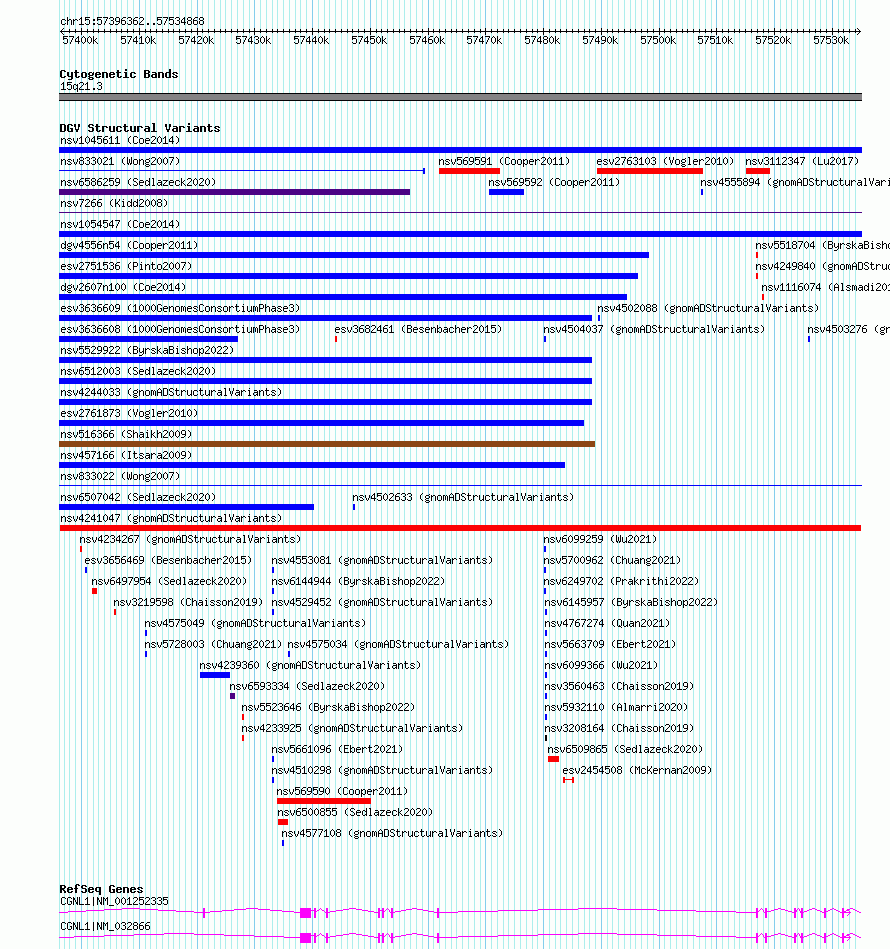
Task: Open nsv5523646 (ByrskaBishop2022) label
Action: coord(328,708)
